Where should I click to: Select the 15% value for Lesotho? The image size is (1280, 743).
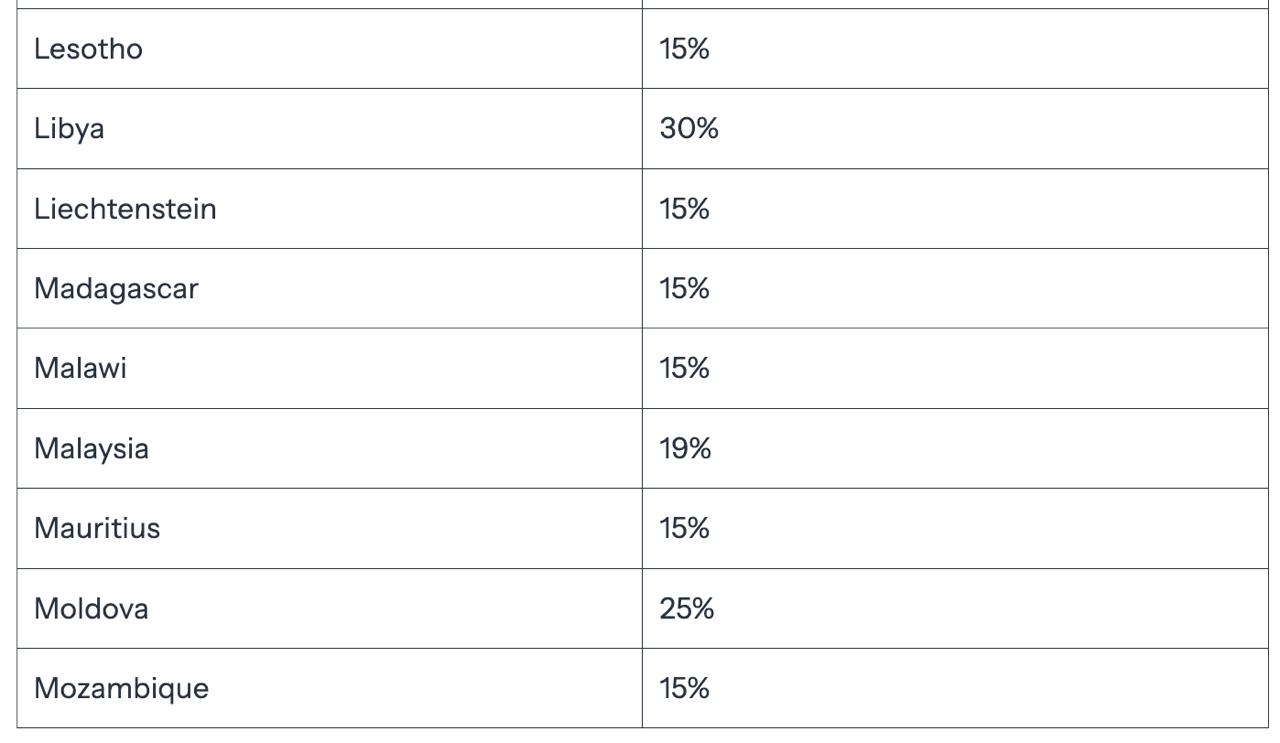684,49
